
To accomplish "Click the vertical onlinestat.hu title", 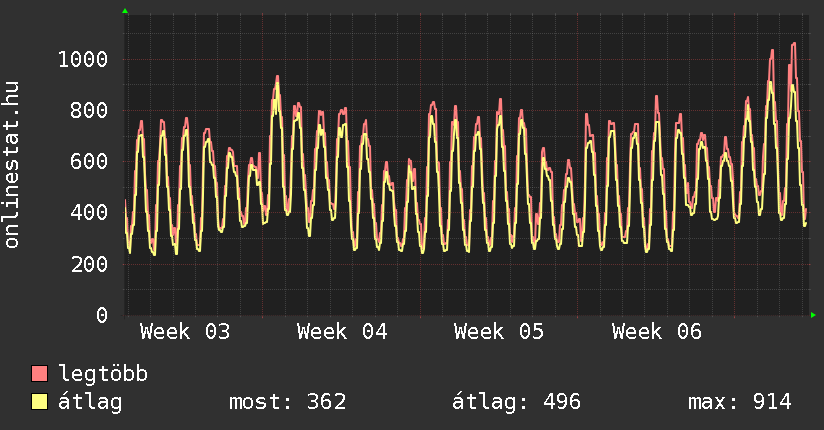I will pos(13,164).
